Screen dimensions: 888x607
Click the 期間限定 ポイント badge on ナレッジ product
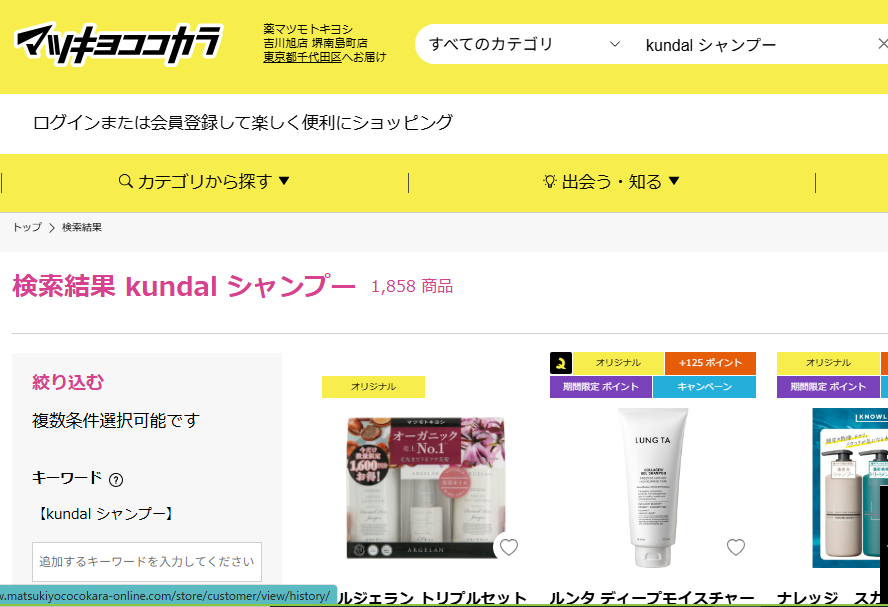pyautogui.click(x=829, y=387)
